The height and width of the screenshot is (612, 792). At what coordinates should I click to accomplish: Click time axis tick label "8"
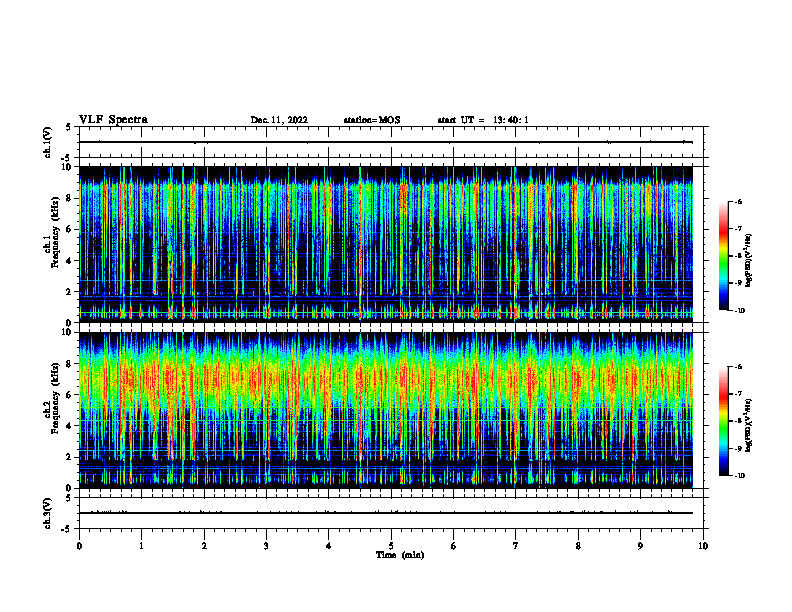point(578,546)
